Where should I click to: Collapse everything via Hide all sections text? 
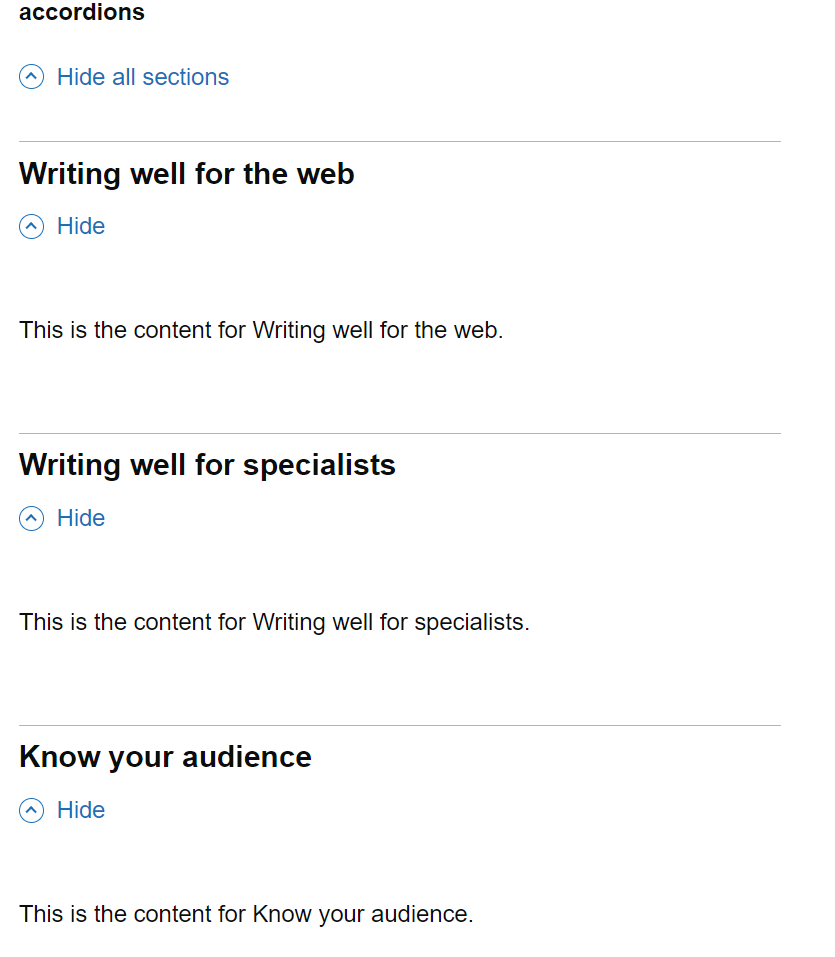(x=143, y=77)
